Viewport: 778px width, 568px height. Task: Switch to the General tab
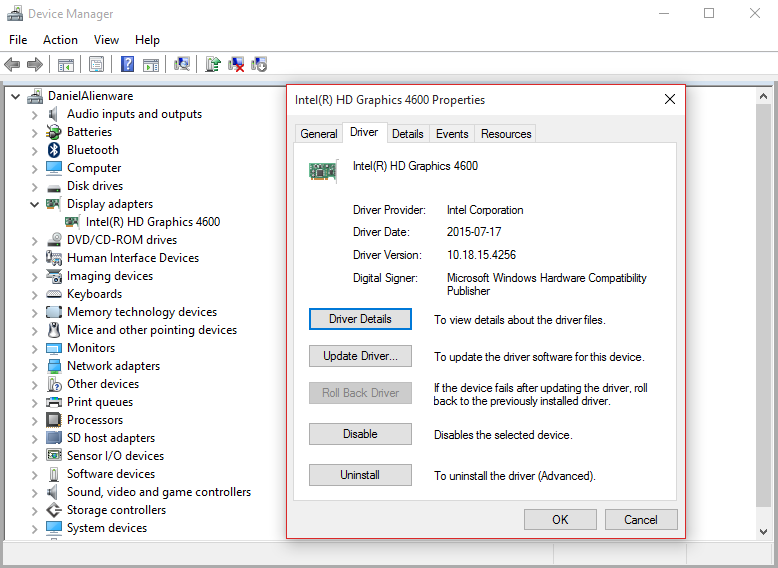[319, 134]
